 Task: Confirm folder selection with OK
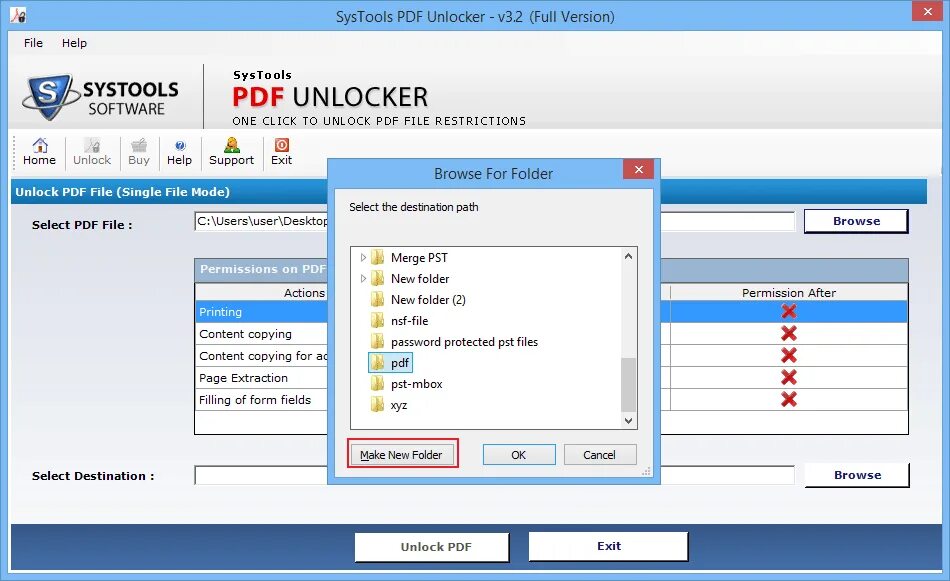[x=519, y=454]
